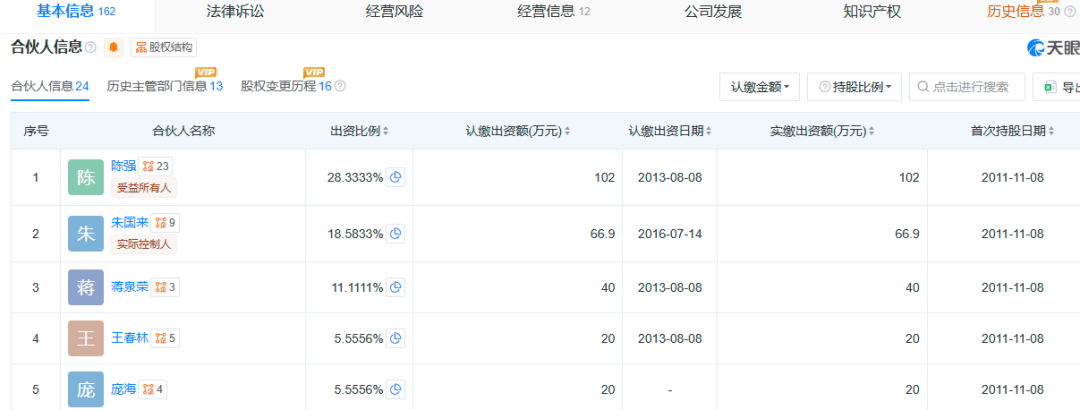Open the 历史主管部门信息 13 sub-tab
This screenshot has width=1080, height=410.
165,87
